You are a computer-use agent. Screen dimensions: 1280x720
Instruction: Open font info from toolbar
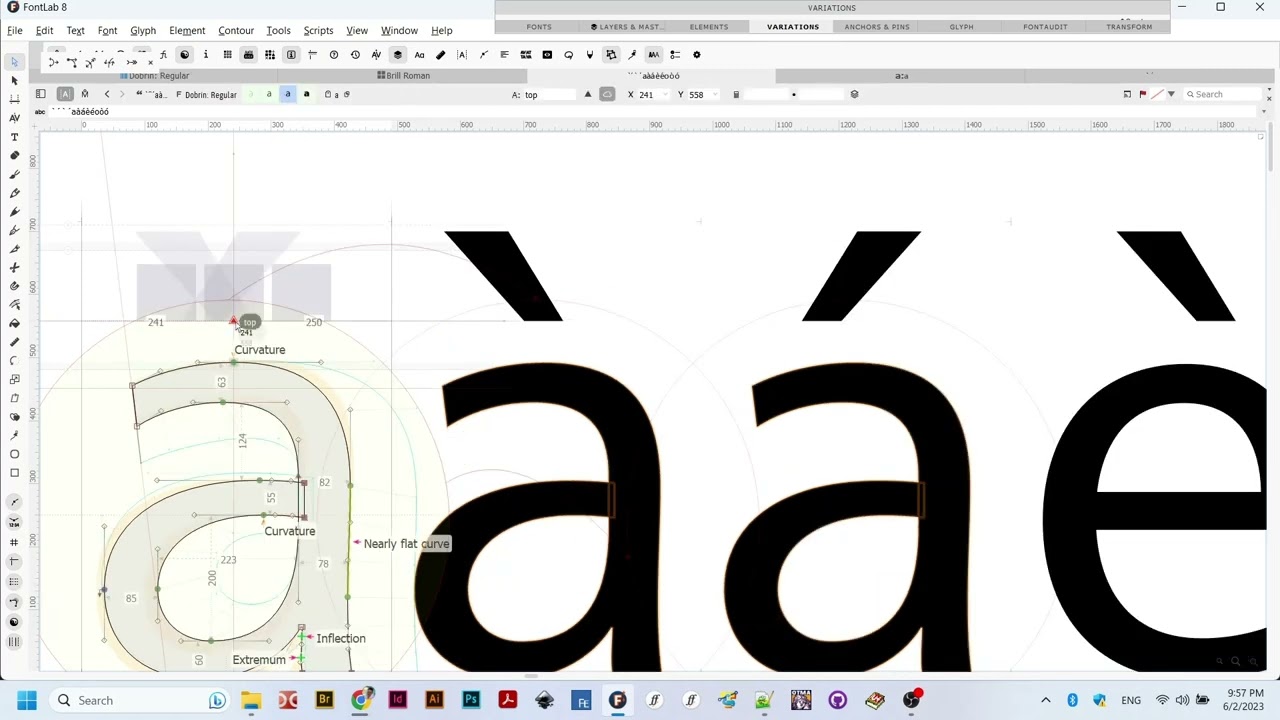pos(205,55)
